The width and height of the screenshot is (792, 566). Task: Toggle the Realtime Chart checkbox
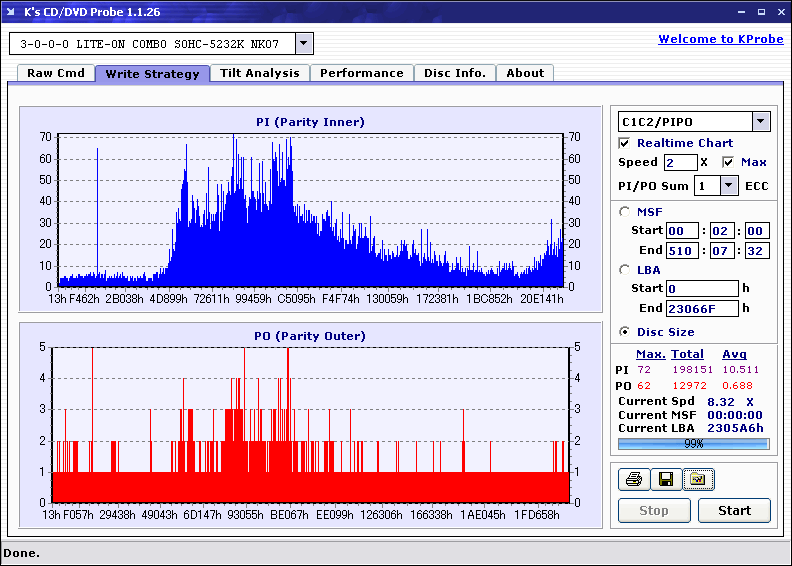pos(625,143)
